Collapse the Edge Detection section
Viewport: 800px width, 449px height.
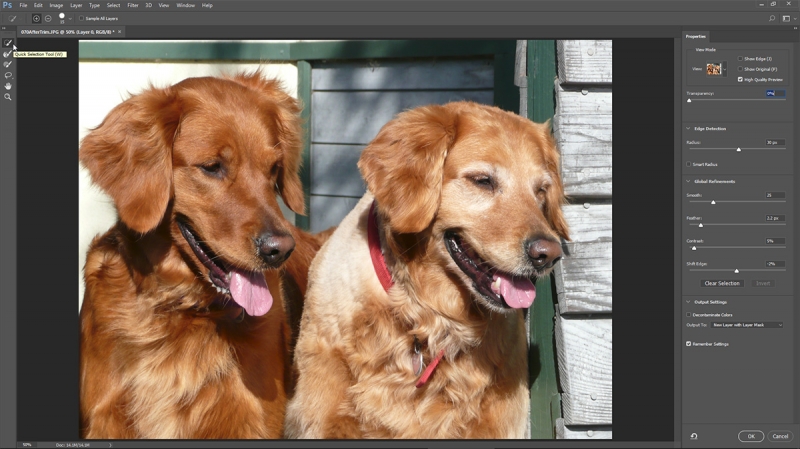point(688,129)
